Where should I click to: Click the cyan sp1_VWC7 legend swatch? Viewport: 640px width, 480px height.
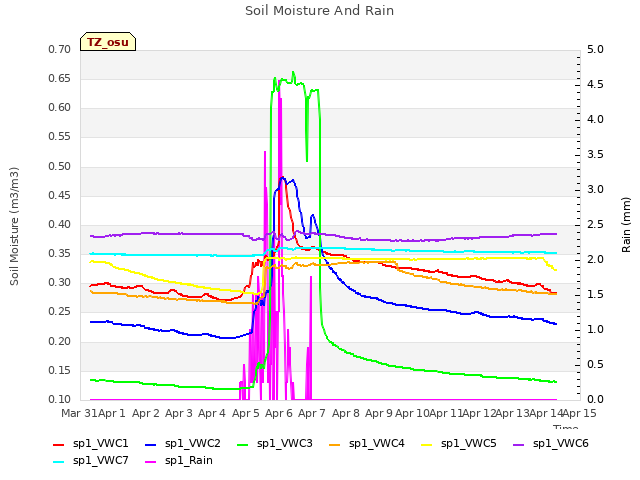tap(59, 462)
